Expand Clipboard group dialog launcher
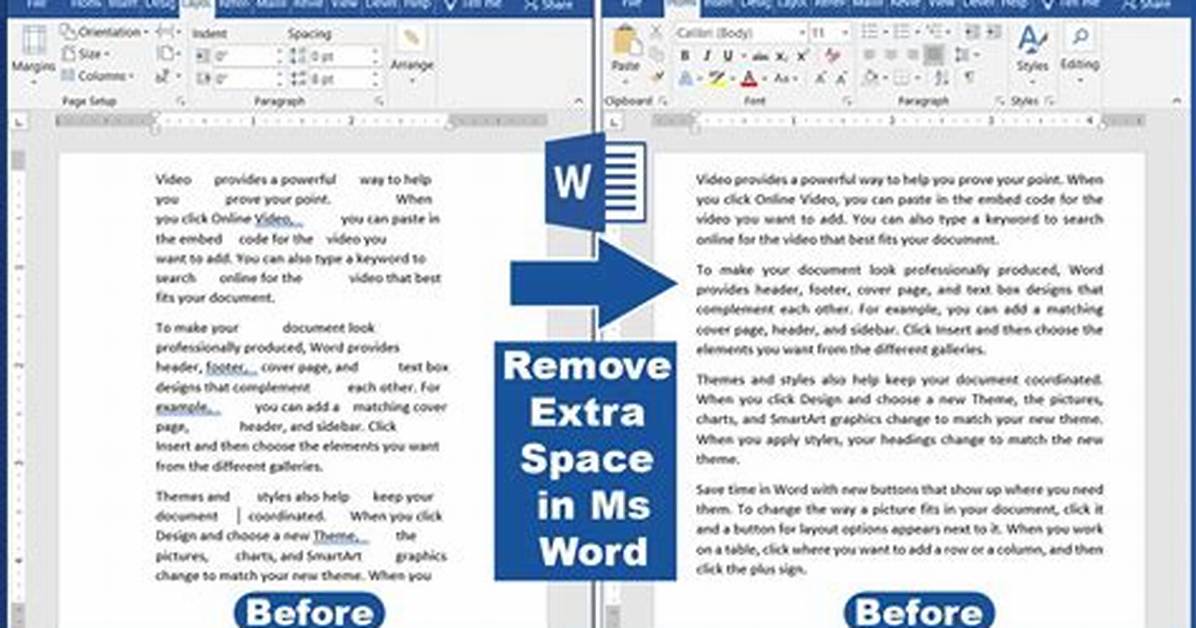The image size is (1196, 628). [662, 101]
